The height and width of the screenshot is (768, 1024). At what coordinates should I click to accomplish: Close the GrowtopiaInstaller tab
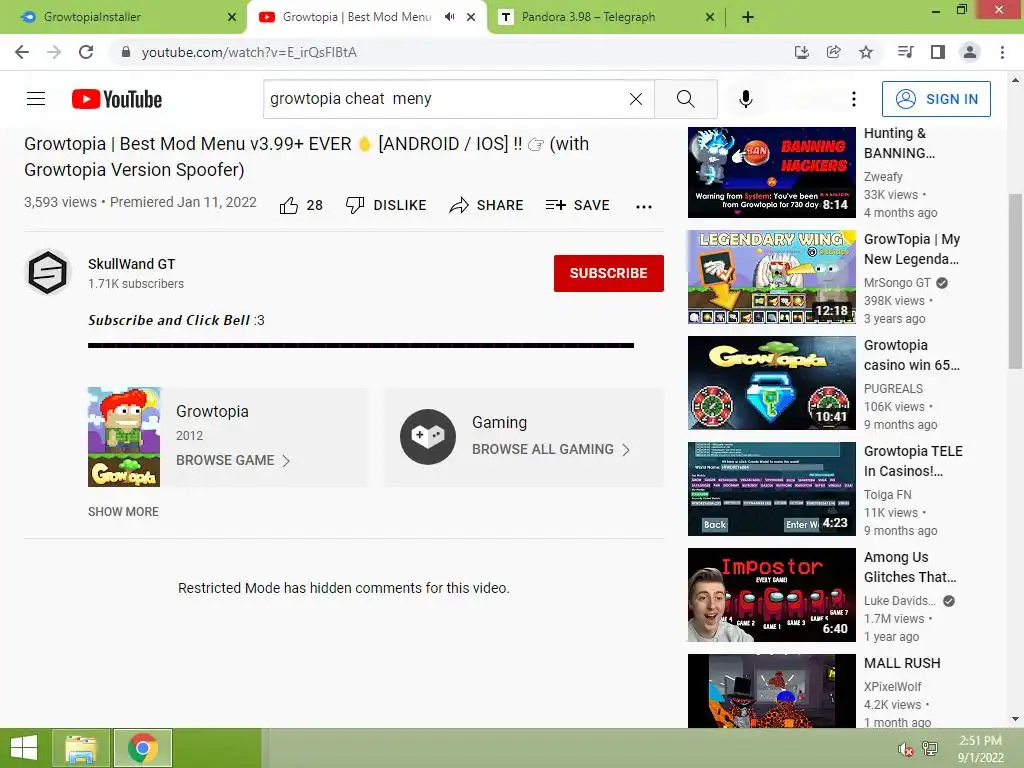click(x=232, y=17)
